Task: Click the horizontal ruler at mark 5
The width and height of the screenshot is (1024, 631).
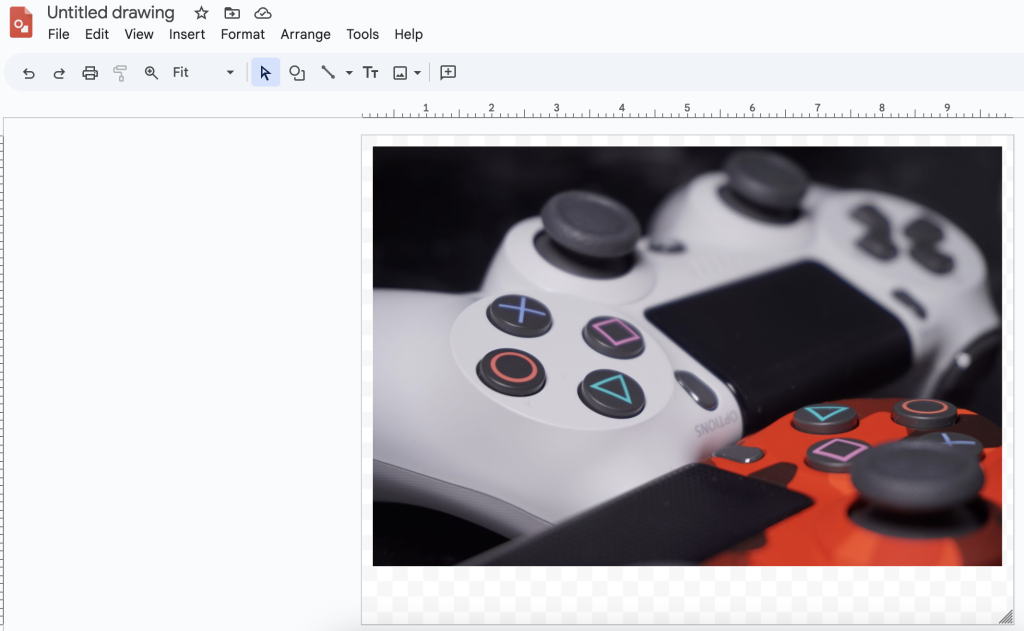Action: [x=686, y=110]
